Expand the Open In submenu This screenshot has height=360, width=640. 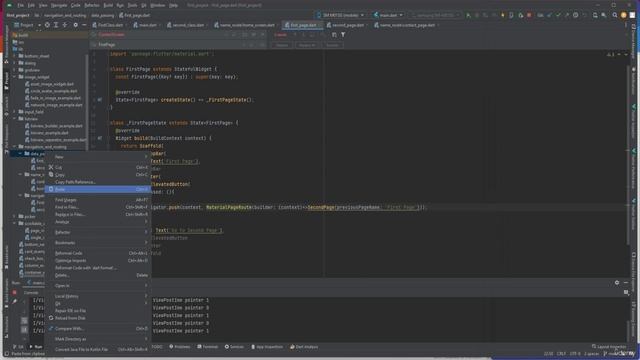98,286
